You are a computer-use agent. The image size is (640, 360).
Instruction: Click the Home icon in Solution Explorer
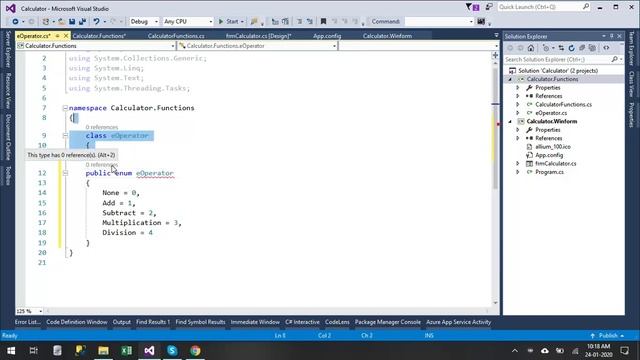(531, 48)
